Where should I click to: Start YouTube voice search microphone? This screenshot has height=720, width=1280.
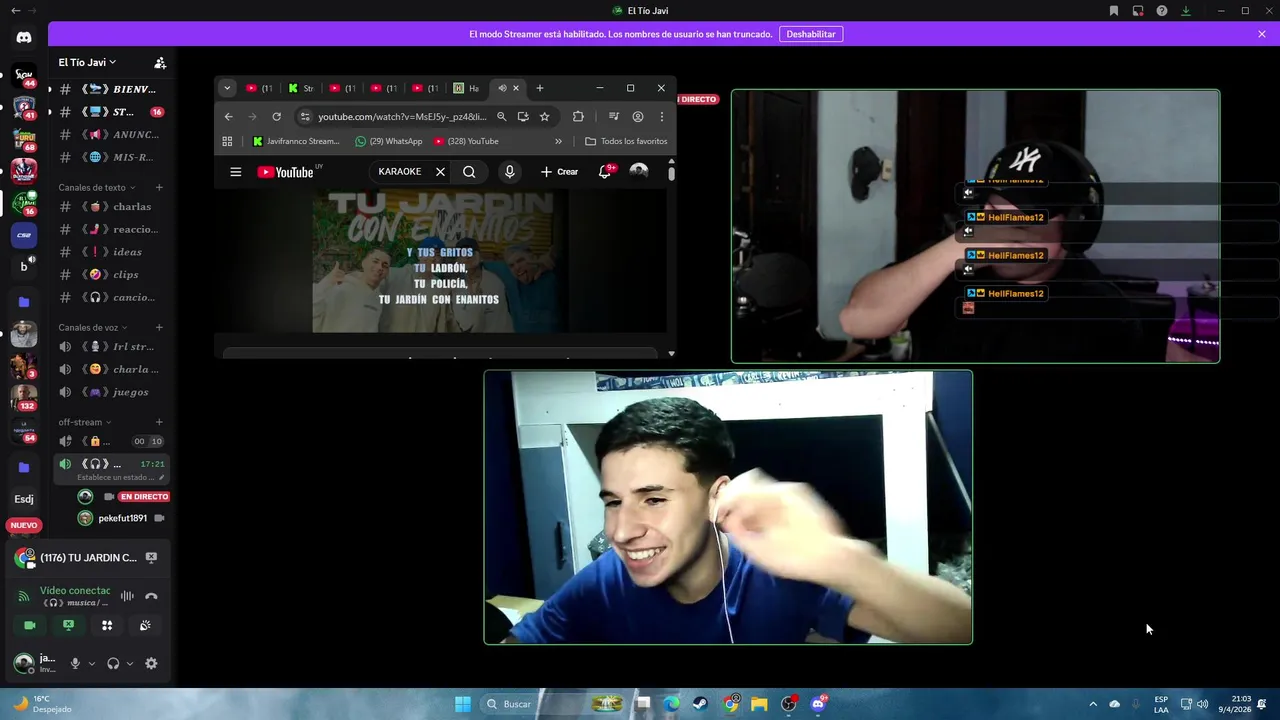point(510,172)
